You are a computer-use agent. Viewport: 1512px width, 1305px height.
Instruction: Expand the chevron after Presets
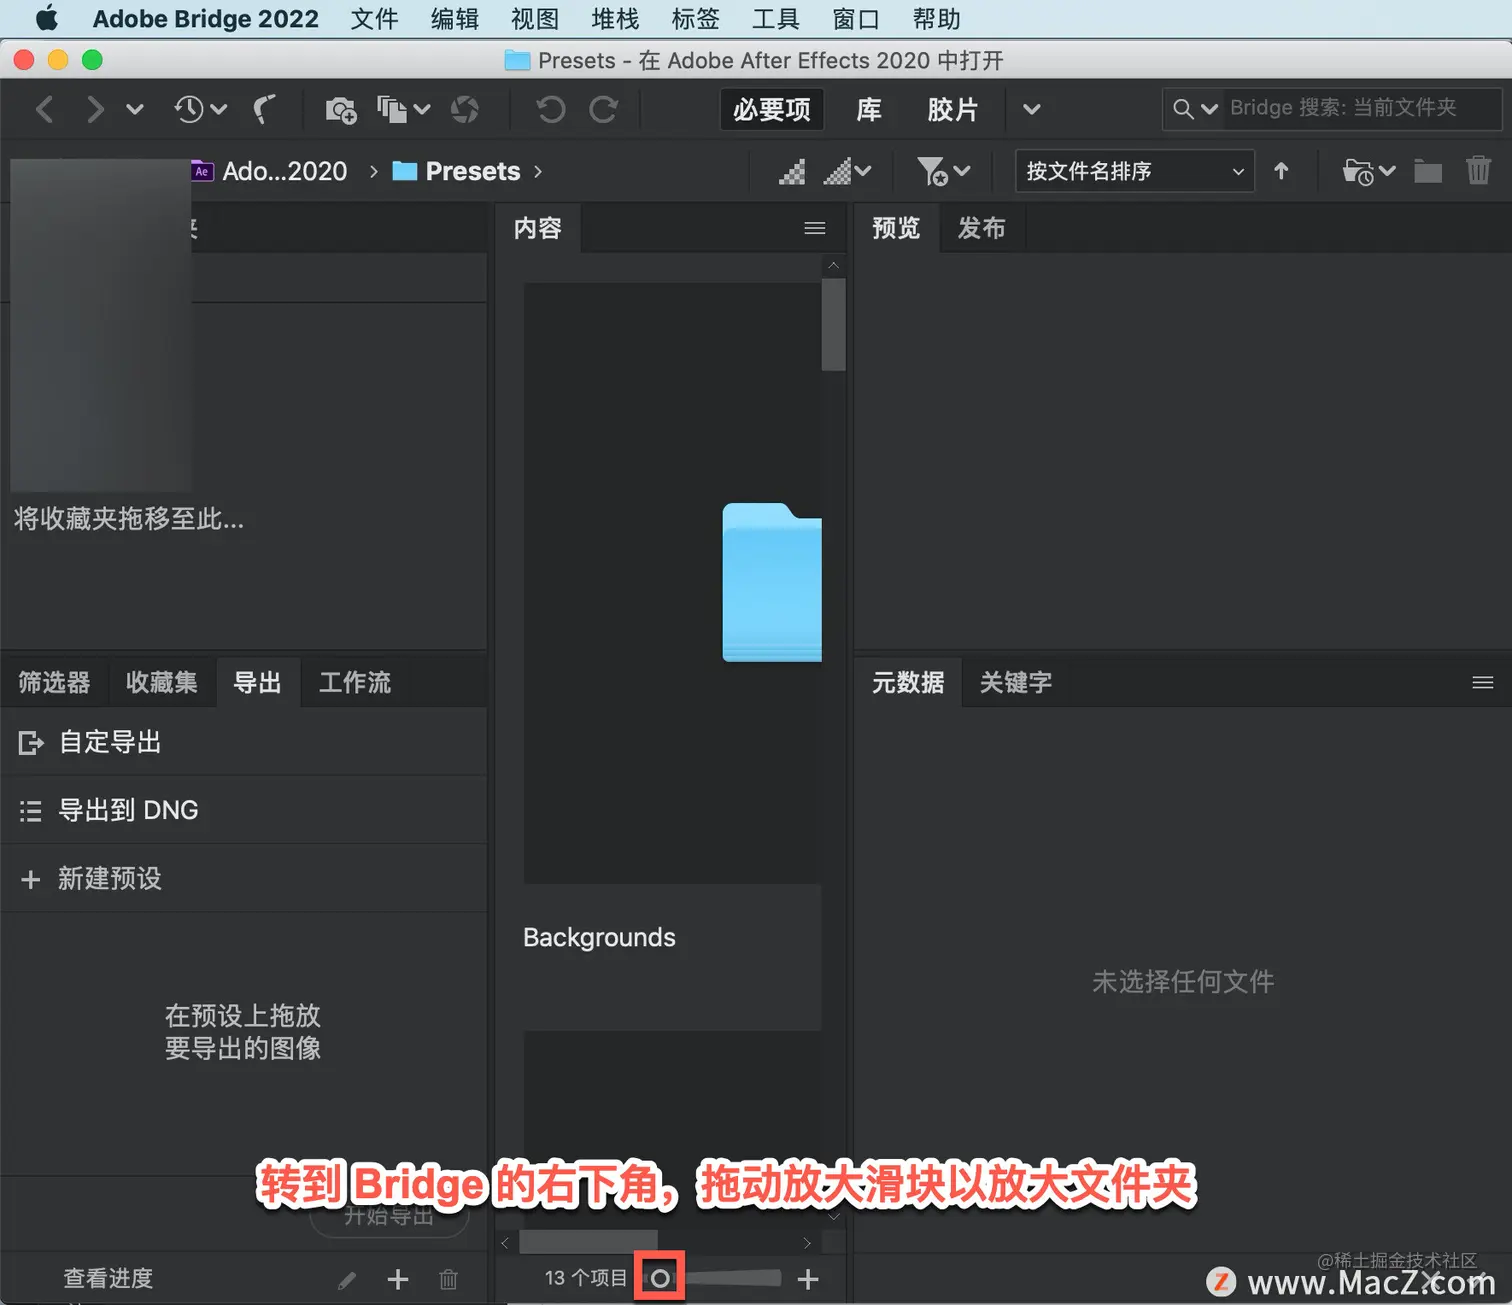(538, 171)
